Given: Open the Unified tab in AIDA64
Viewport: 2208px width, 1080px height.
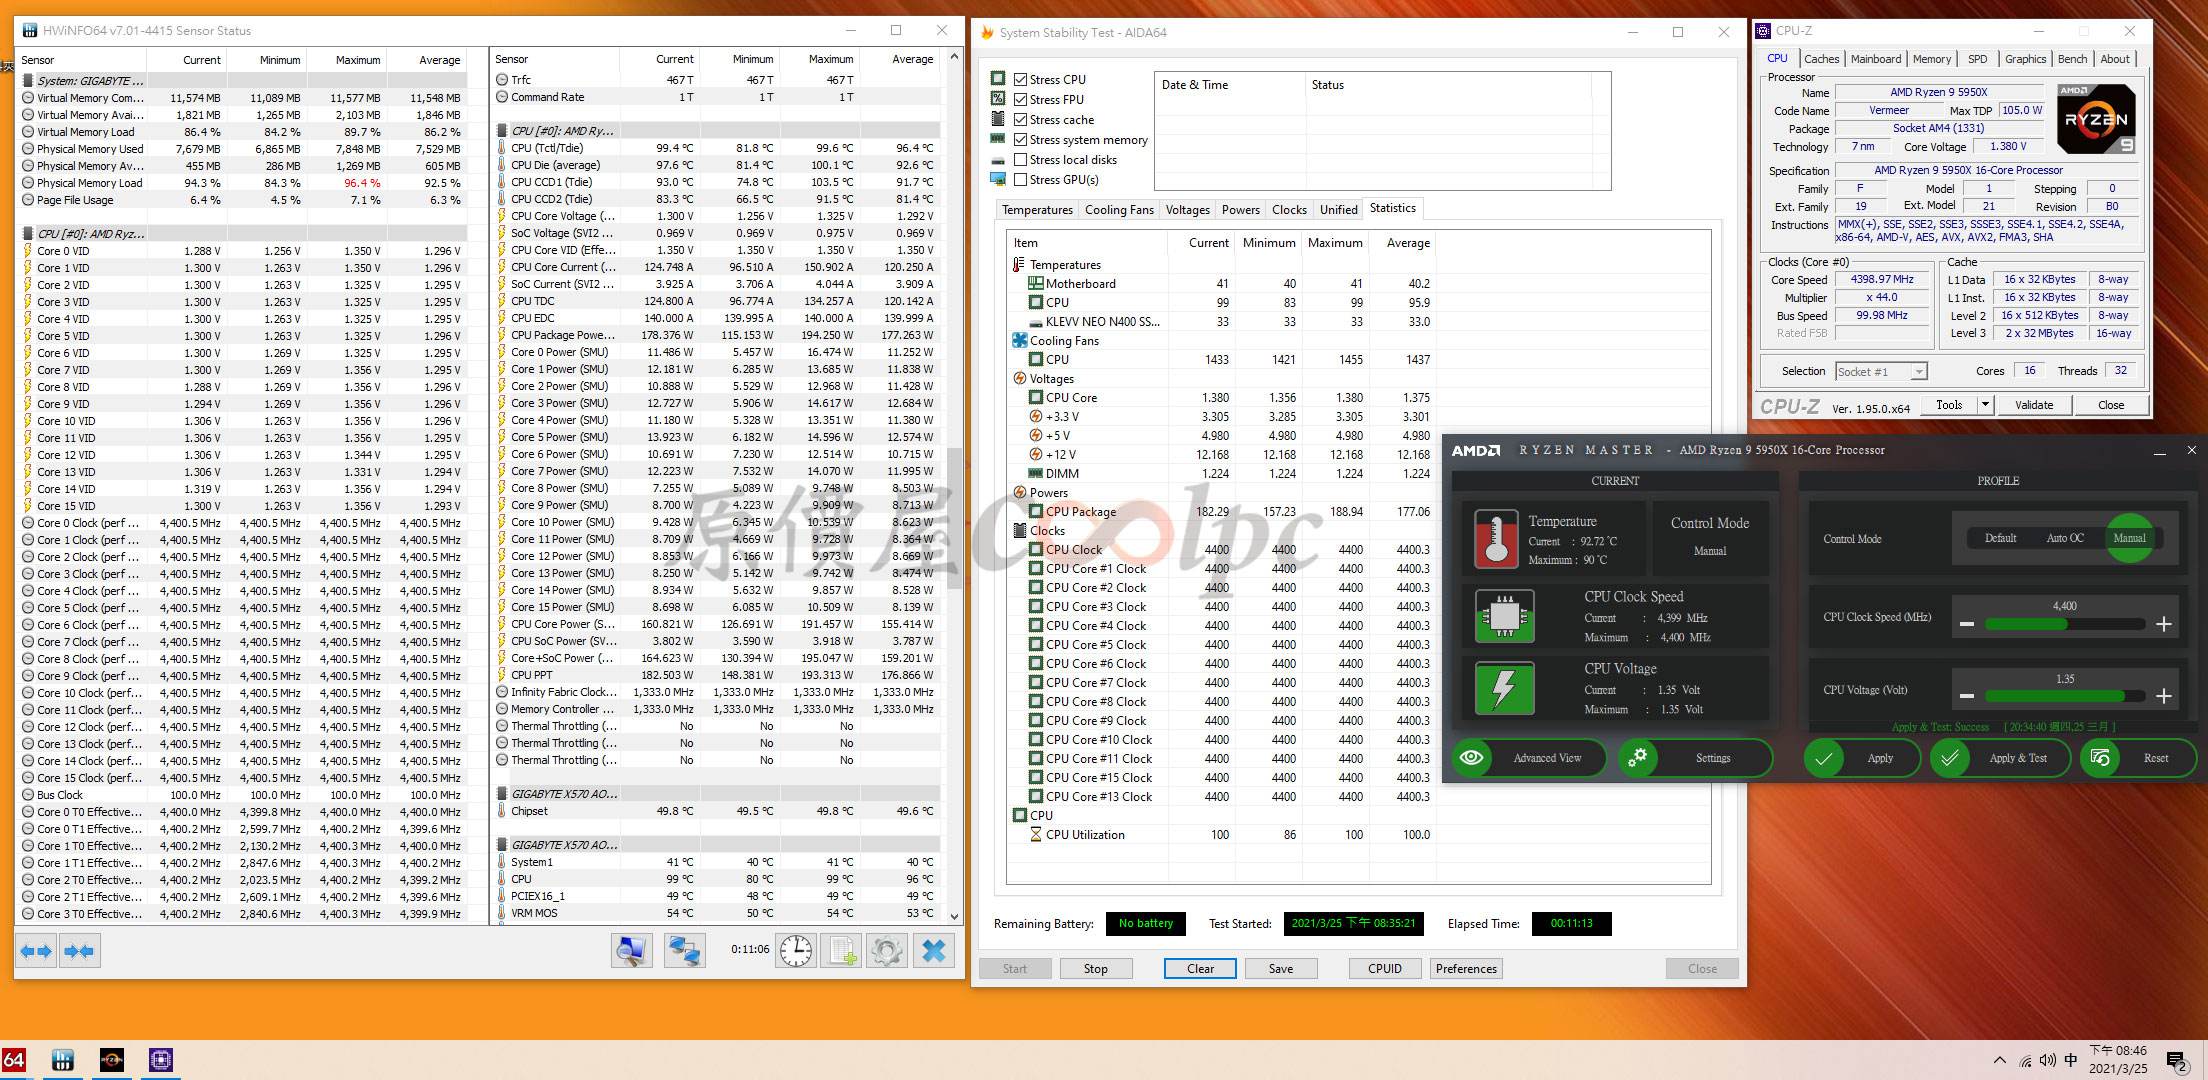Looking at the screenshot, I should pyautogui.click(x=1338, y=210).
